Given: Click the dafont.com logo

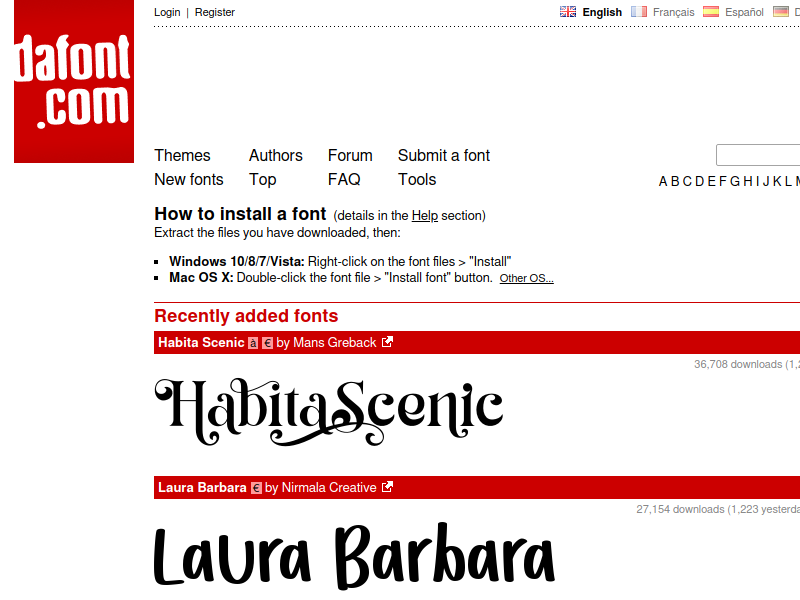Looking at the screenshot, I should [x=74, y=82].
